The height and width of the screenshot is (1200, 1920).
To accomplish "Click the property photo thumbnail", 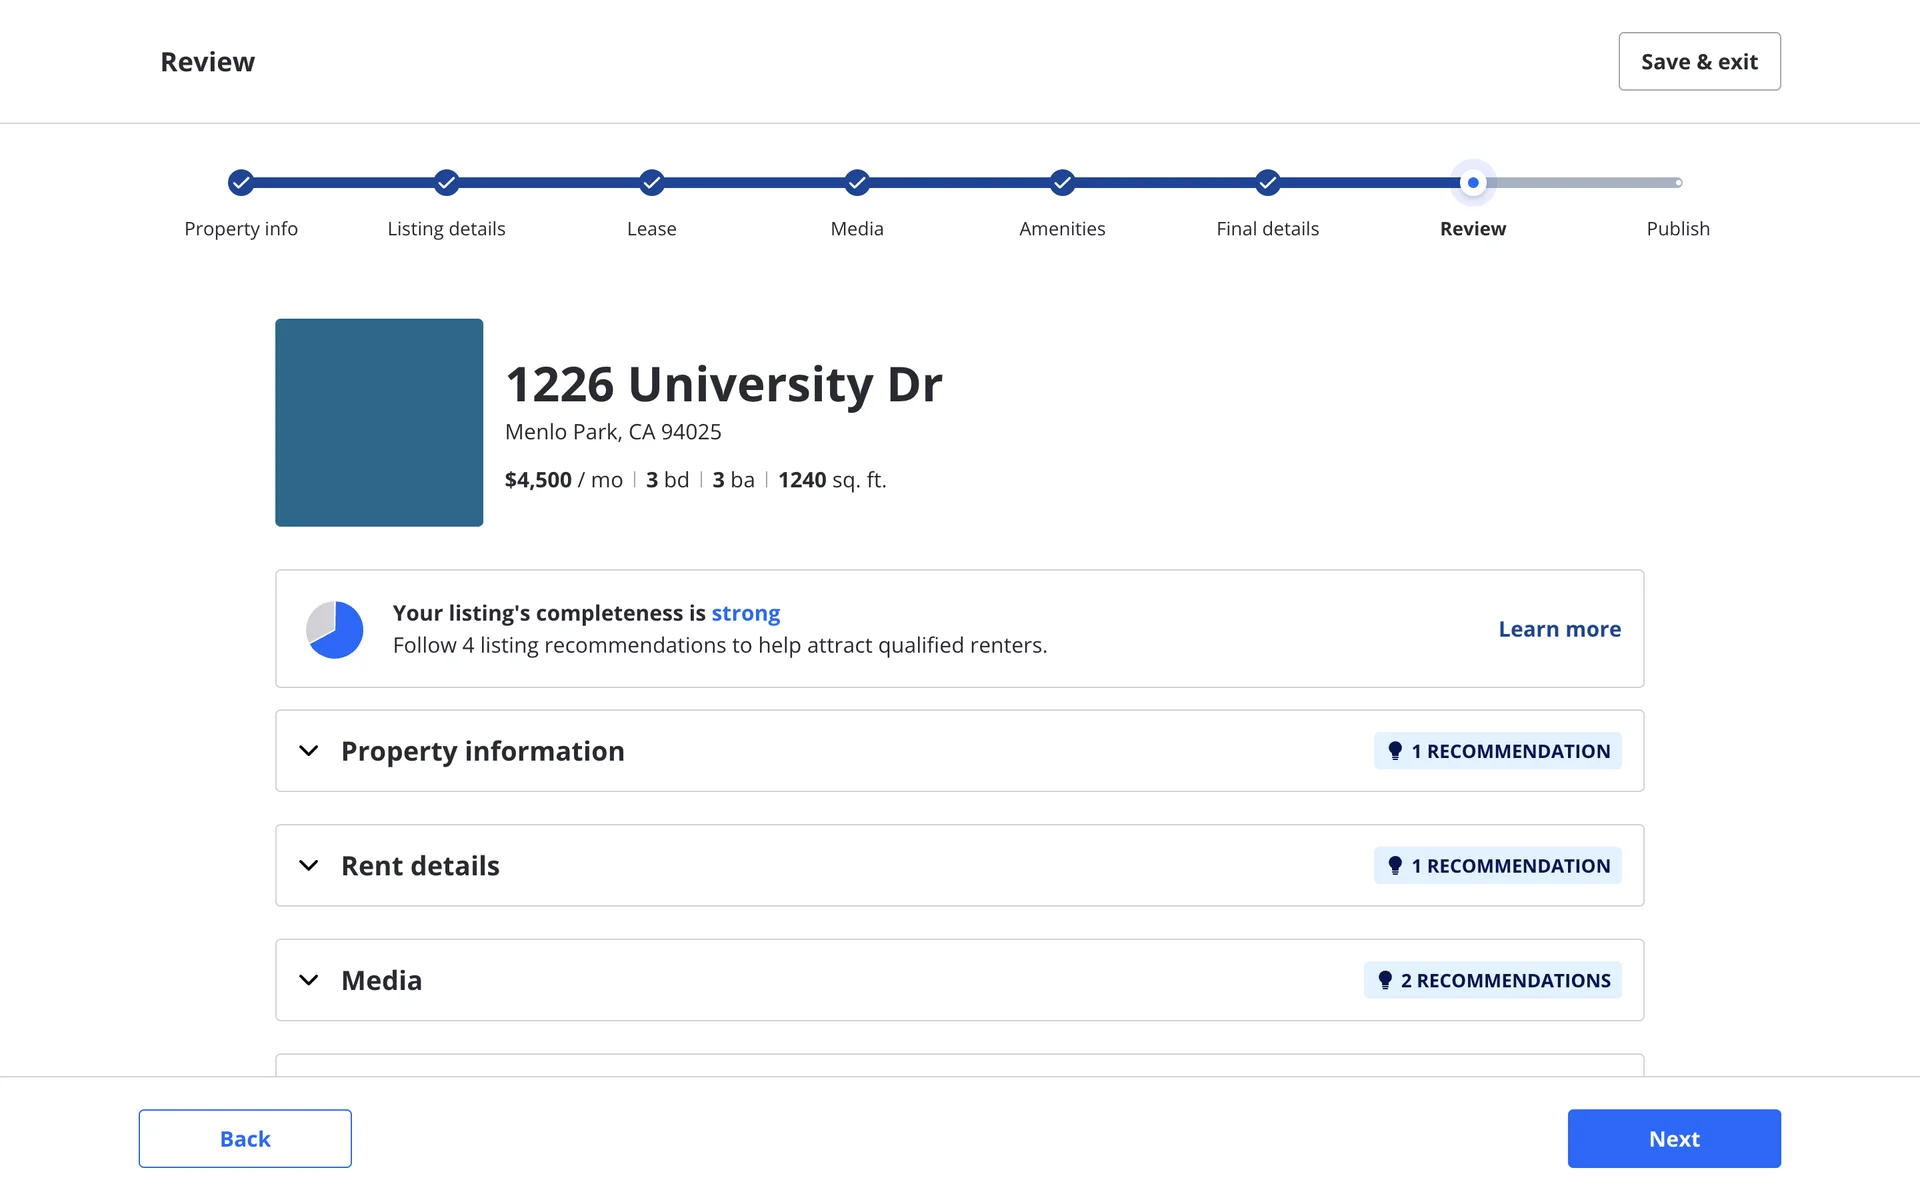I will click(x=379, y=422).
